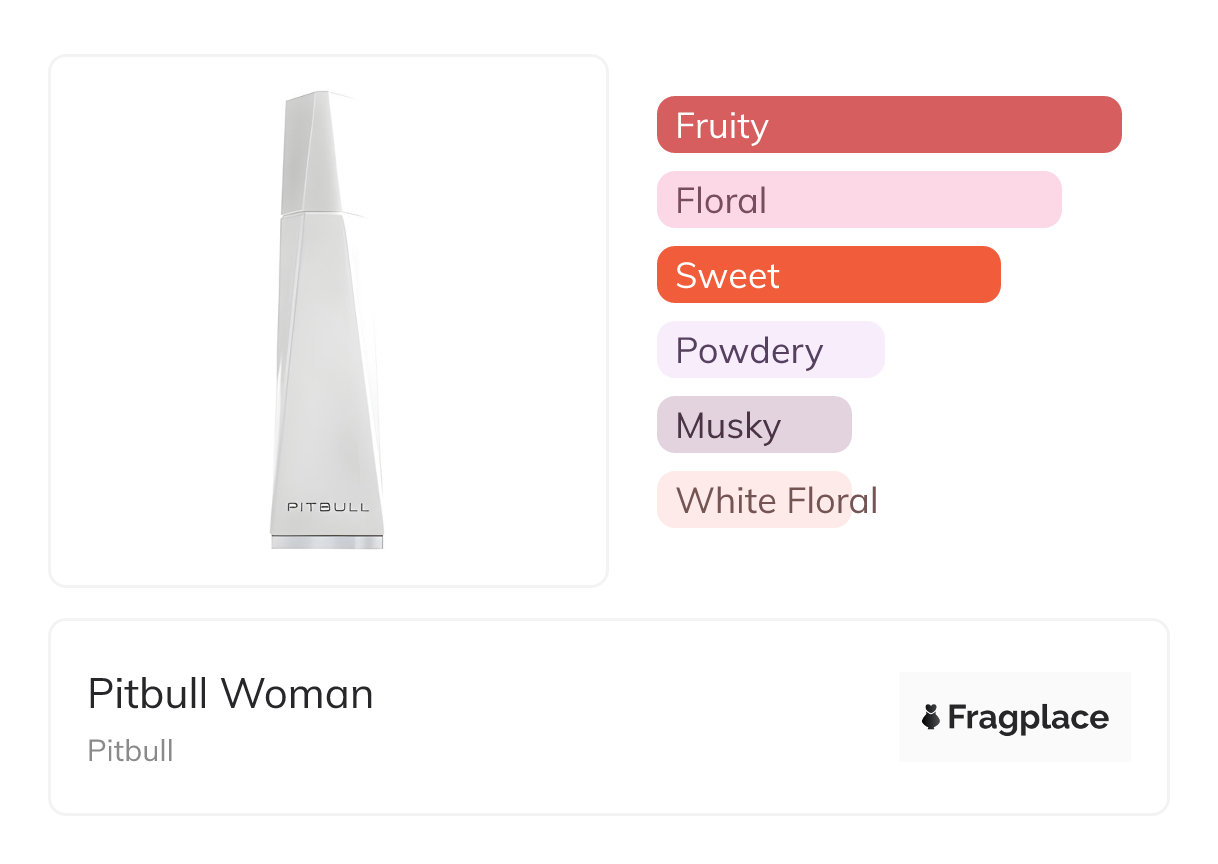Click the Powdery text label
Image resolution: width=1218 pixels, height=864 pixels.
[x=749, y=351]
